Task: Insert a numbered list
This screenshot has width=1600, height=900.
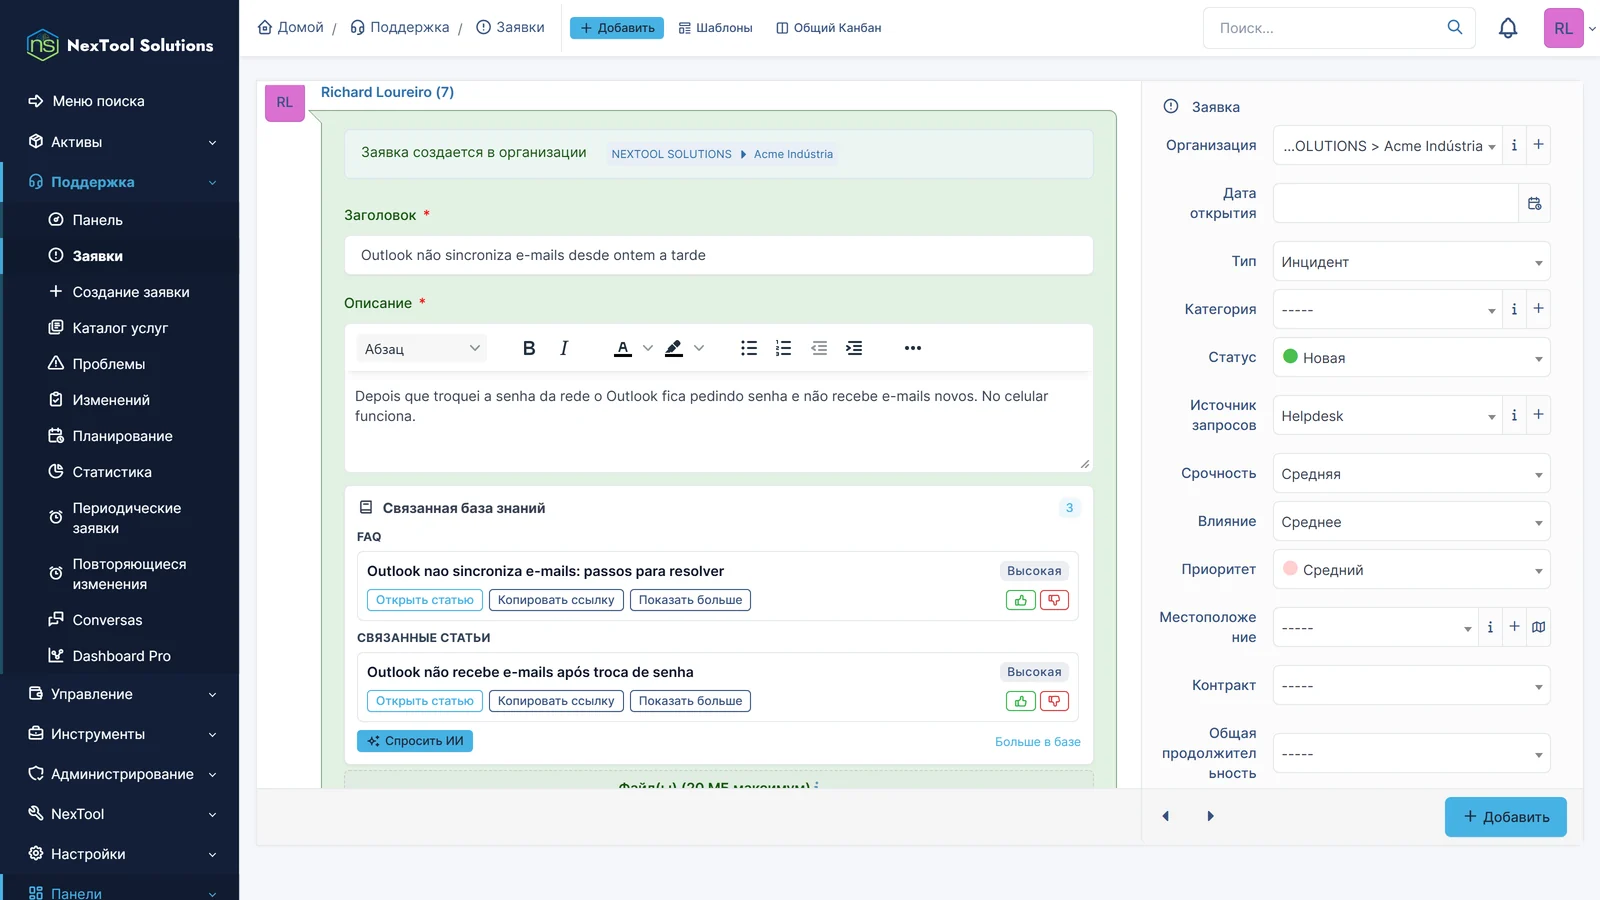Action: point(784,348)
